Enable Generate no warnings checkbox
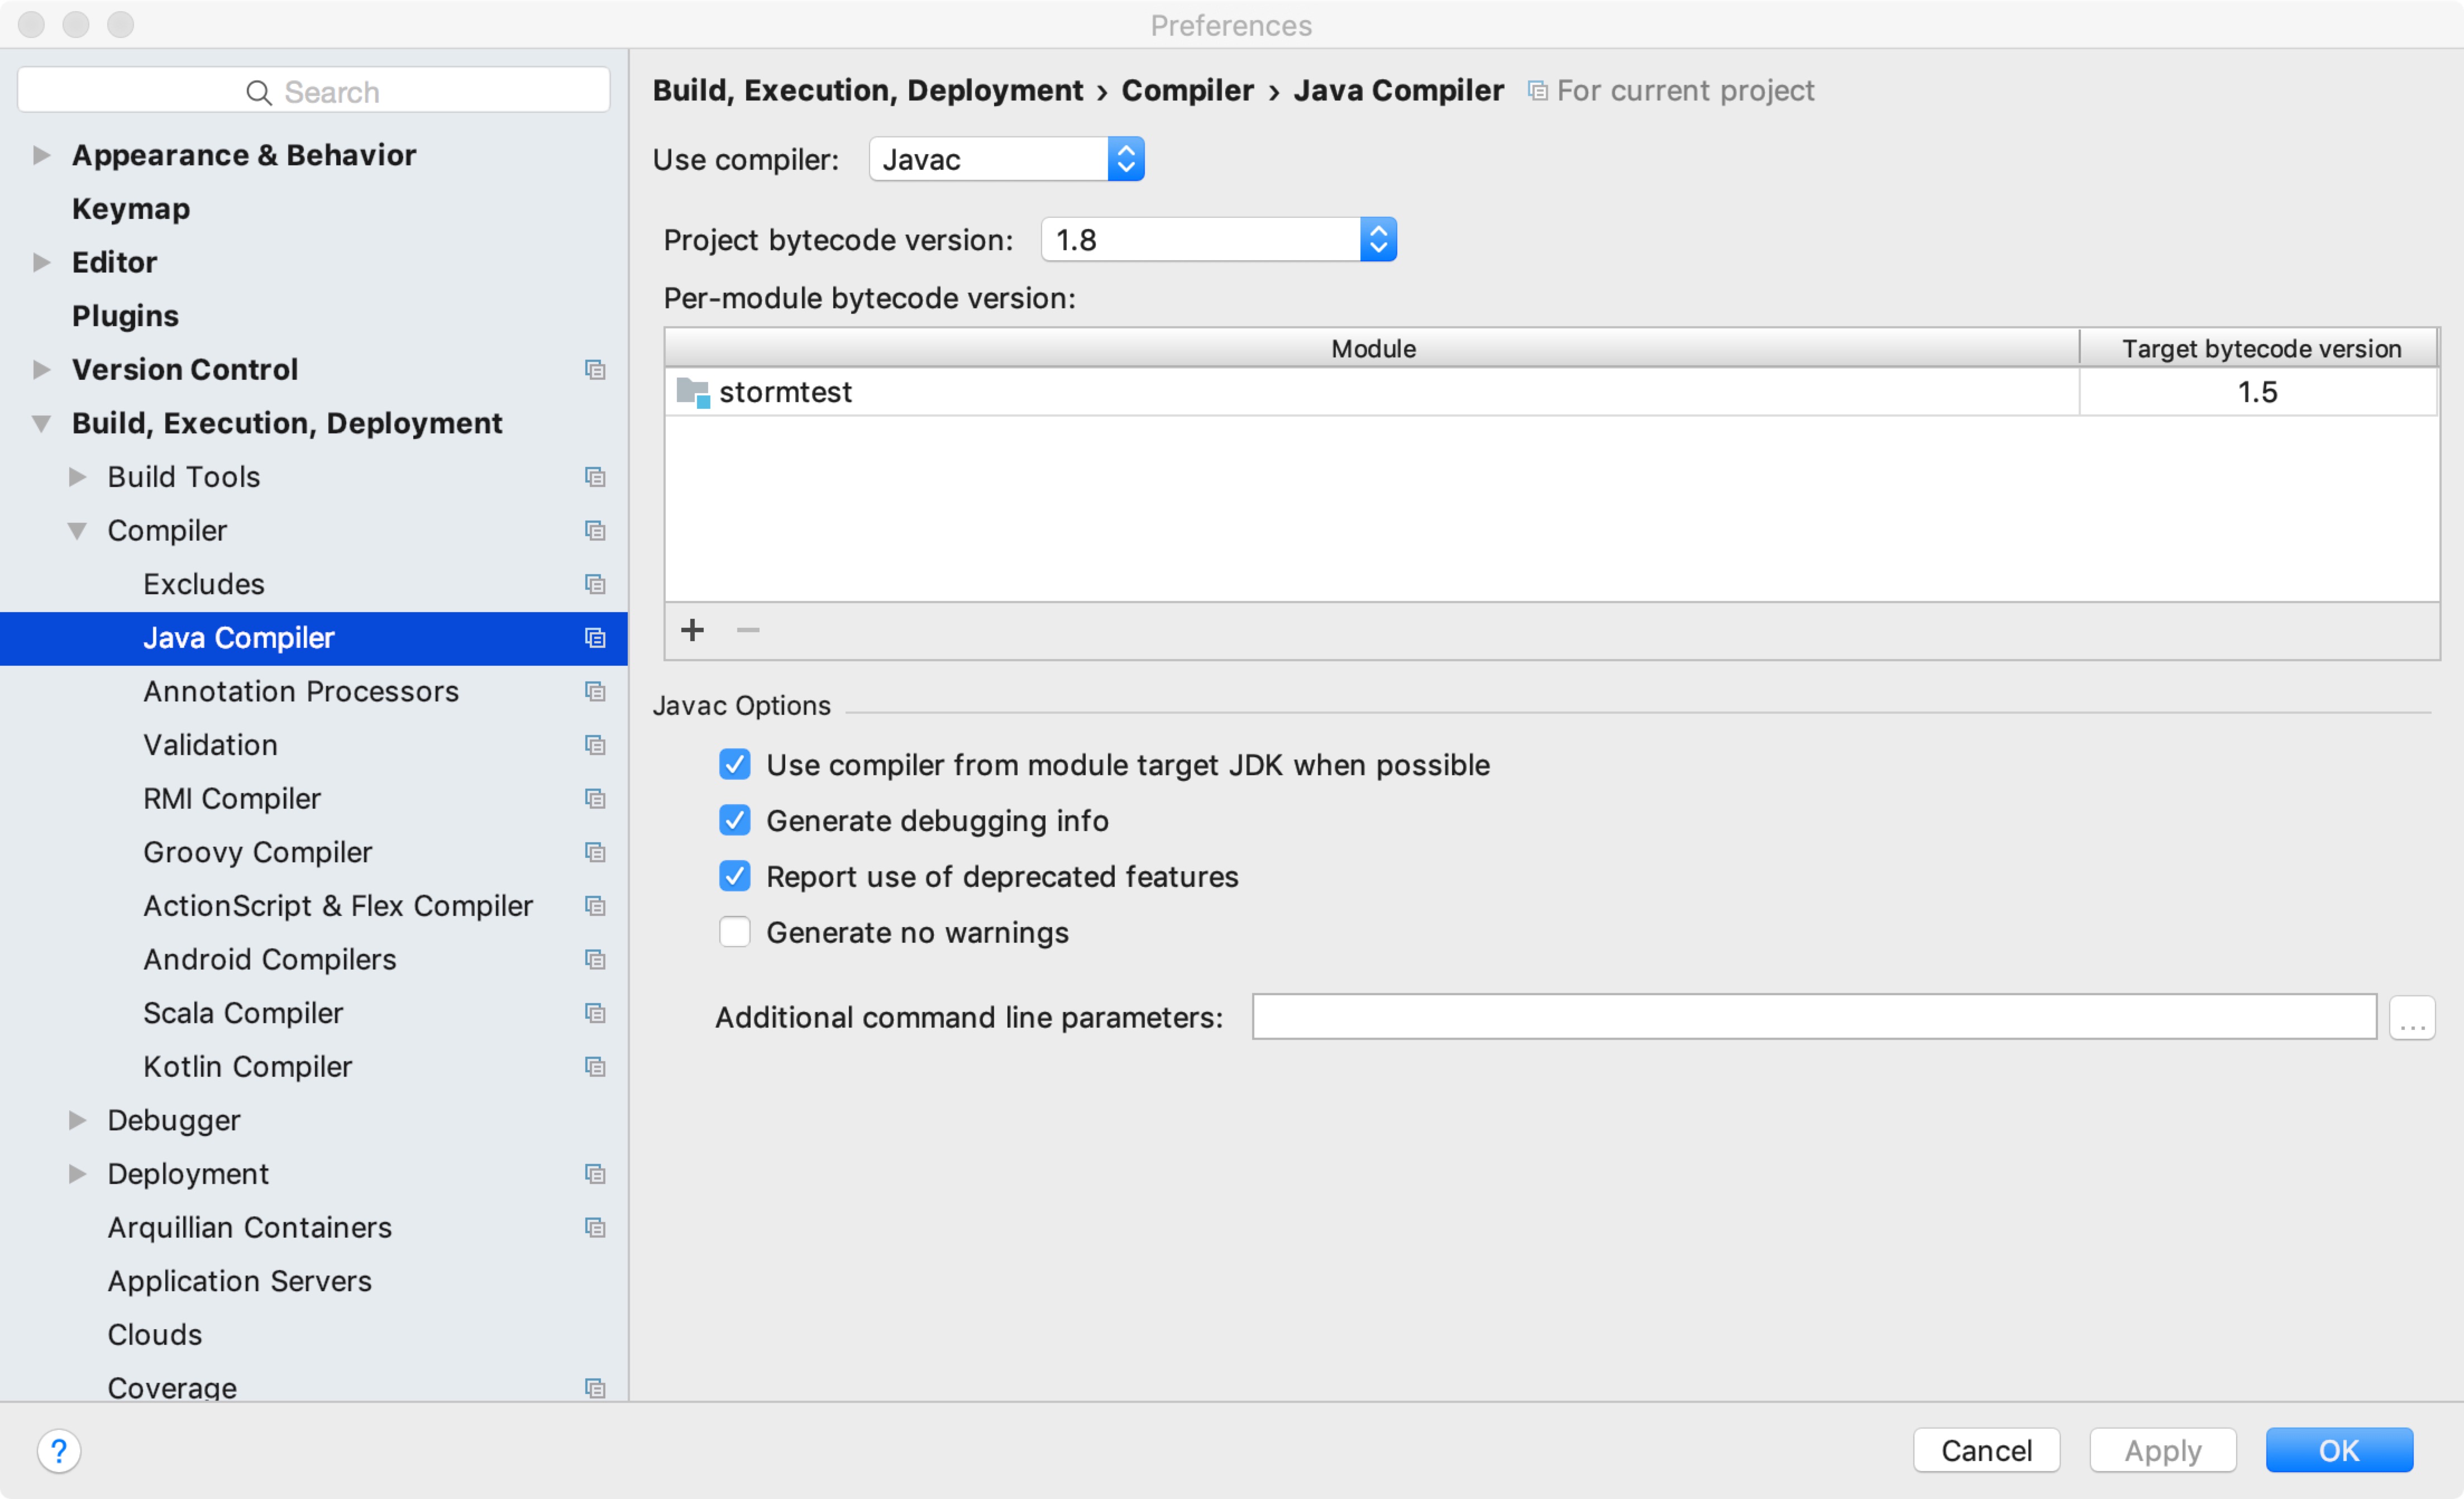2464x1499 pixels. tap(735, 932)
